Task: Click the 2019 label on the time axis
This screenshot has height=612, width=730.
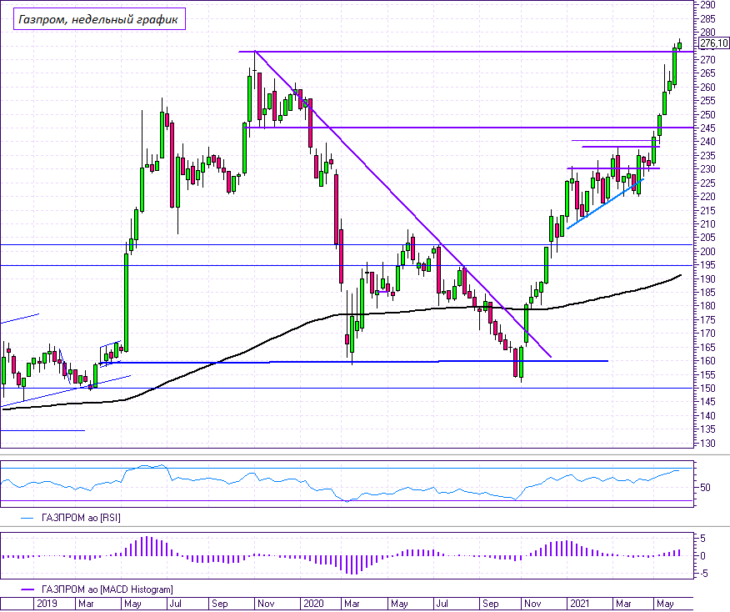Action: 47,604
